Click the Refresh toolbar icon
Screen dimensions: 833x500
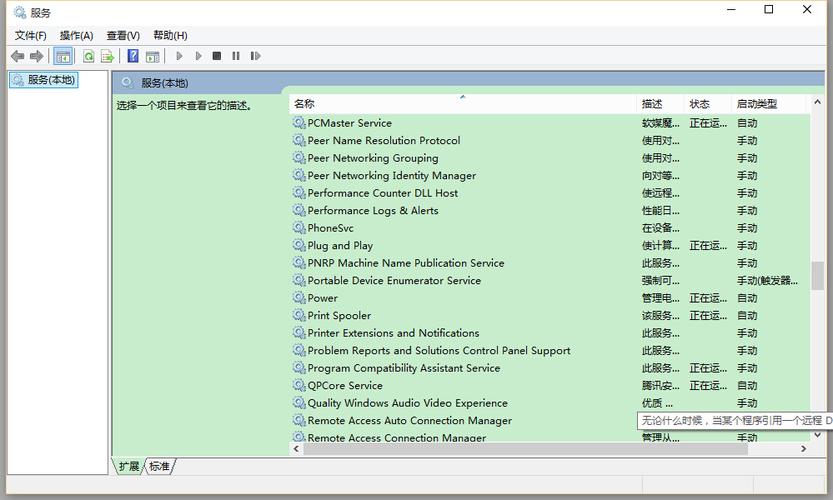coord(89,56)
